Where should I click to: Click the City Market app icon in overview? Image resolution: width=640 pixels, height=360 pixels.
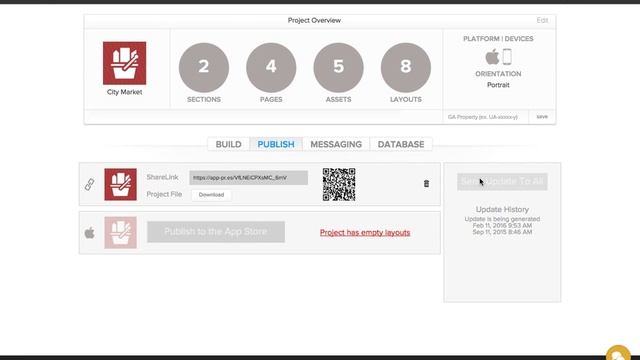point(124,63)
